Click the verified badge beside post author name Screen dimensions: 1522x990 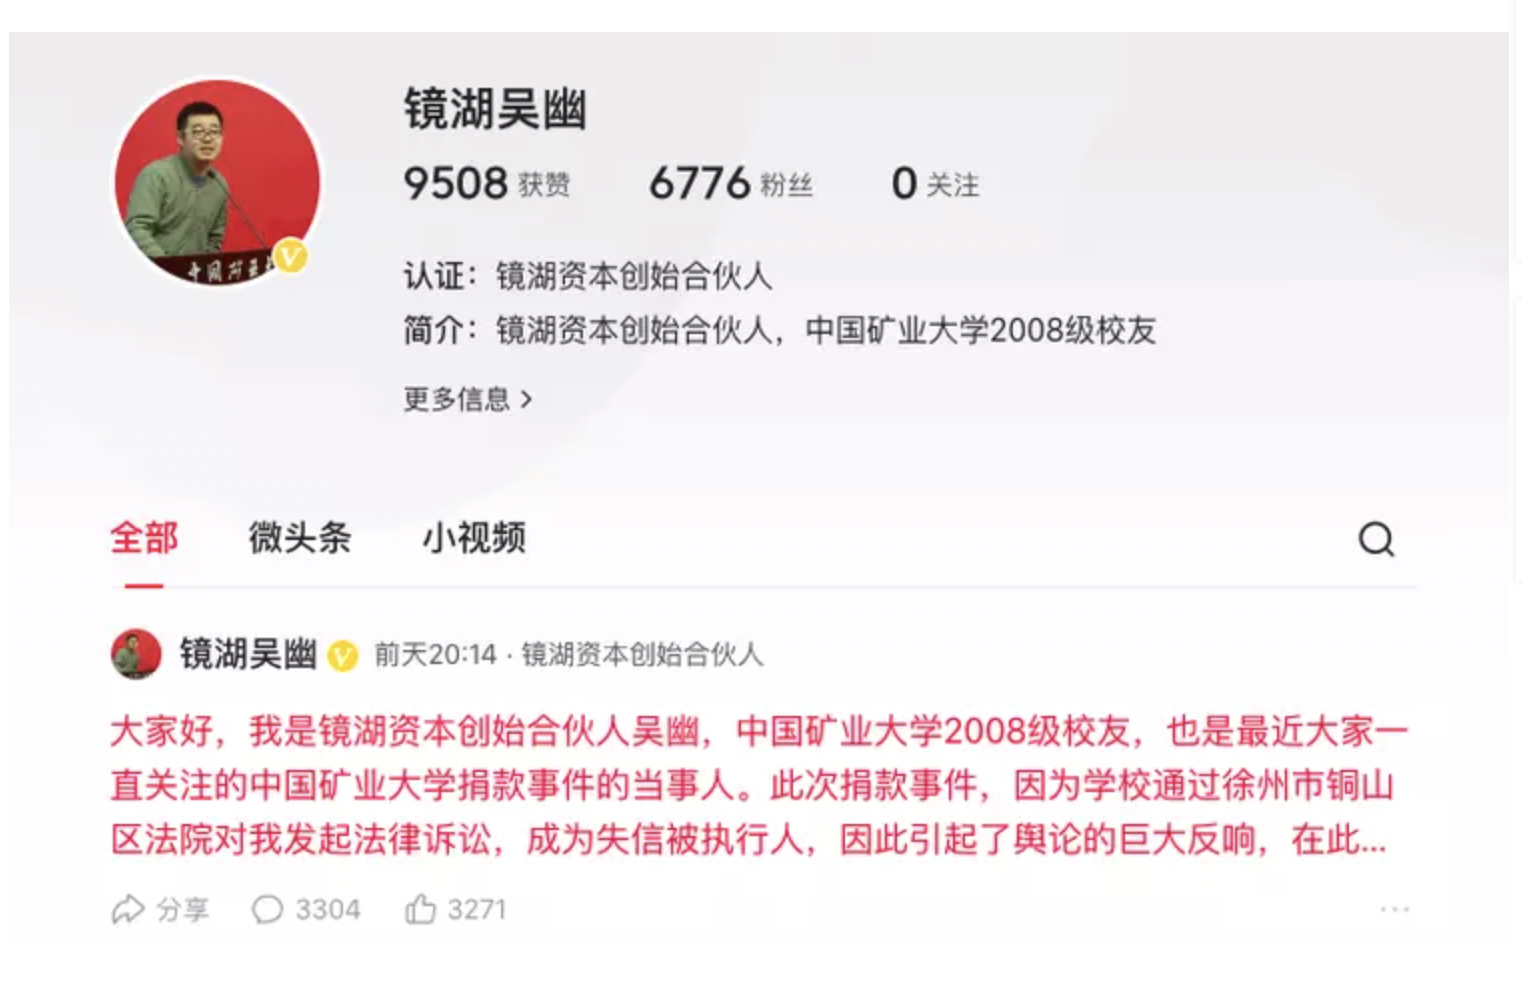[x=343, y=656]
